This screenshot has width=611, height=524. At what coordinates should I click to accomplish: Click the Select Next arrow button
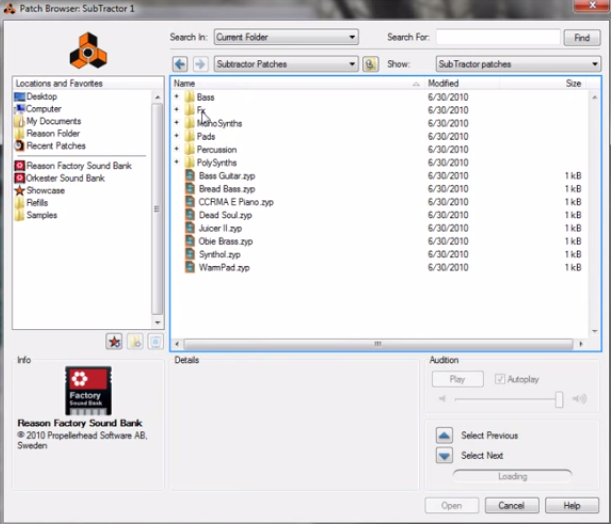click(444, 455)
